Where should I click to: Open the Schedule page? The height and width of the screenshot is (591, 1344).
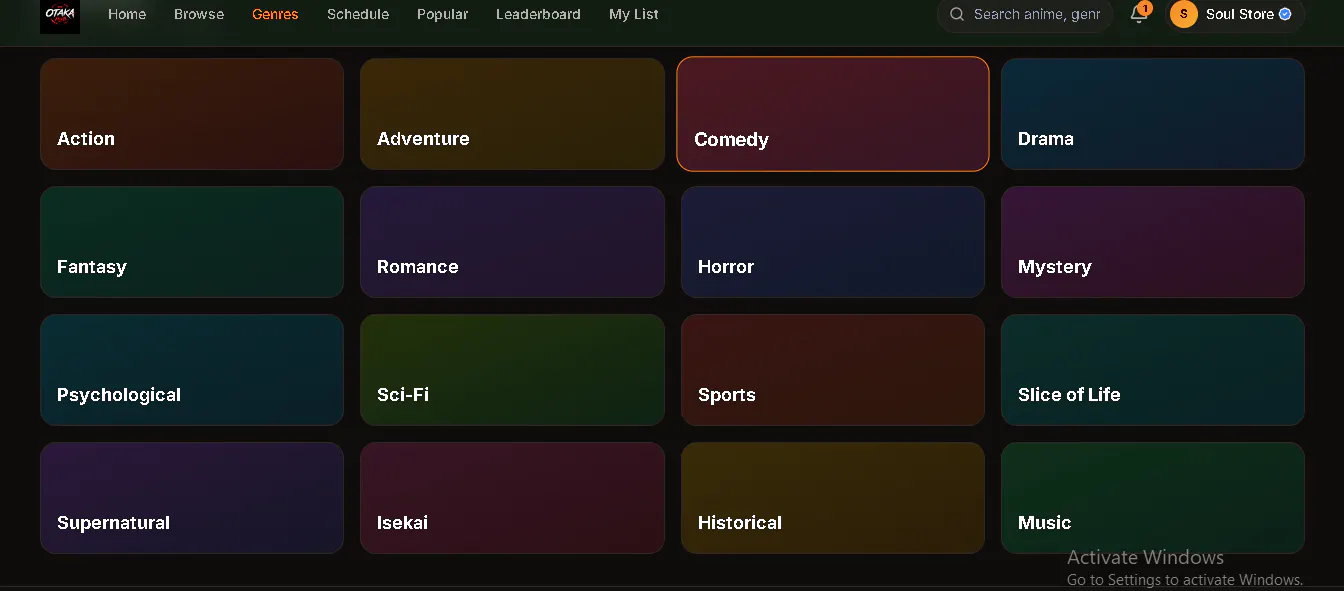point(358,14)
